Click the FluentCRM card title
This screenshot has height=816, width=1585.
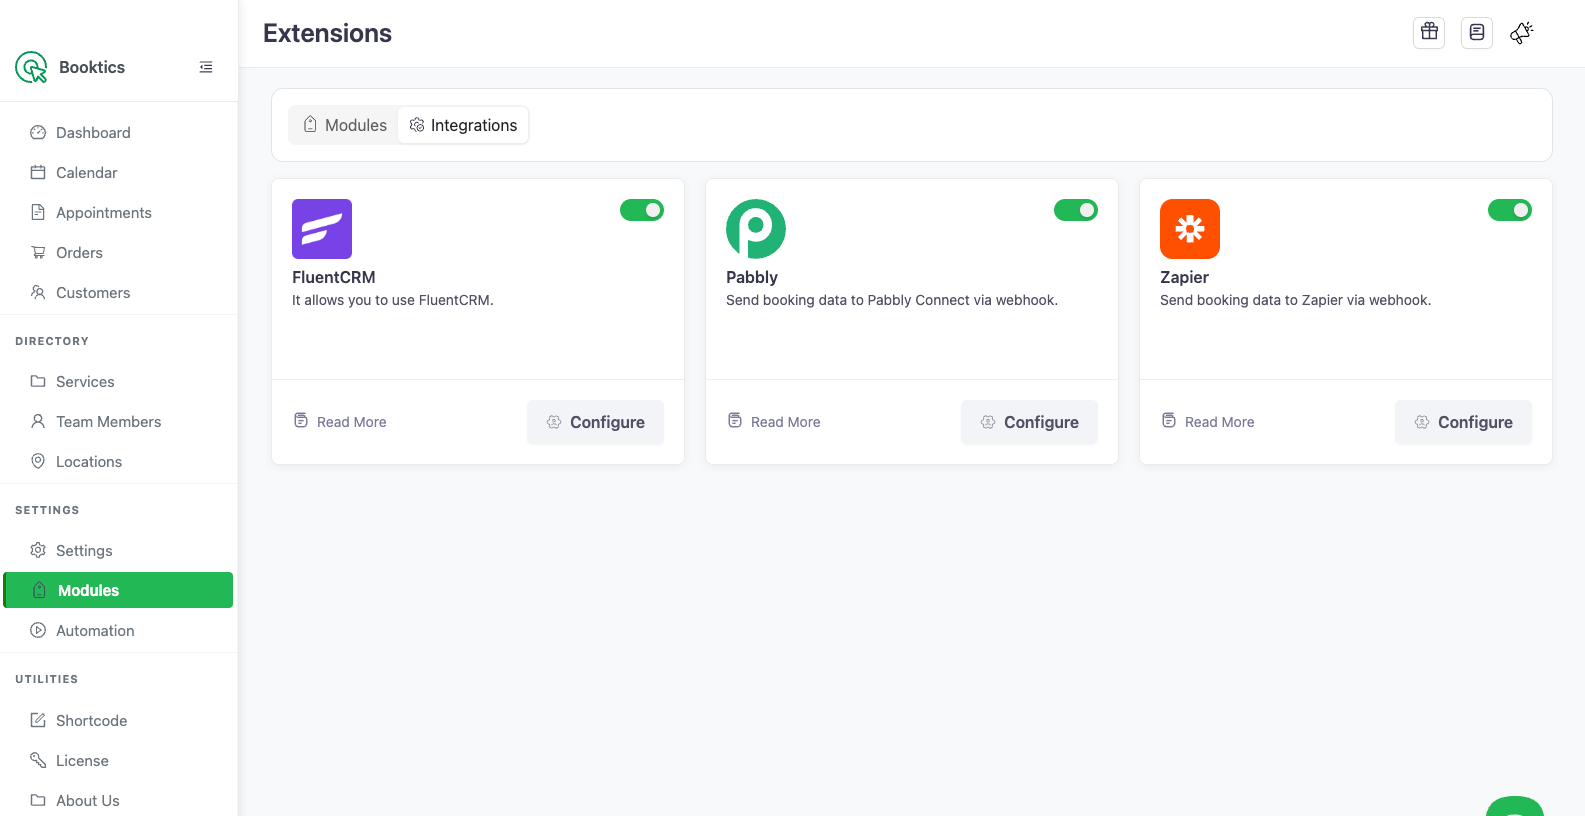[x=334, y=277]
